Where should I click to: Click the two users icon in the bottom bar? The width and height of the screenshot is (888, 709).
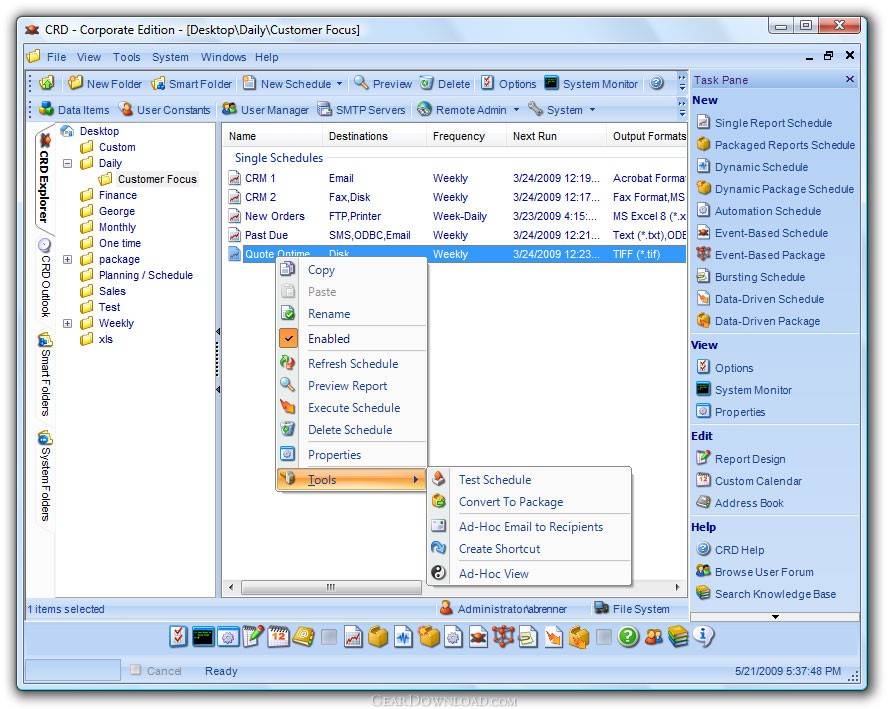tap(654, 637)
